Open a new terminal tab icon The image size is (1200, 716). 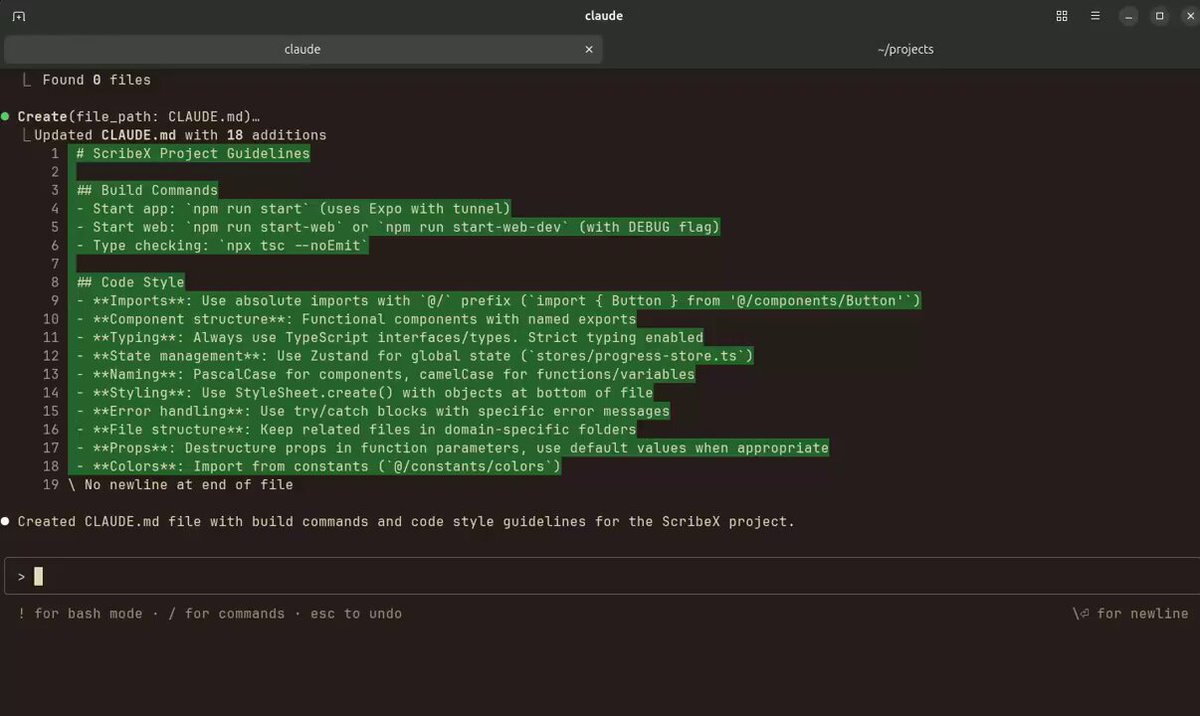[x=20, y=16]
